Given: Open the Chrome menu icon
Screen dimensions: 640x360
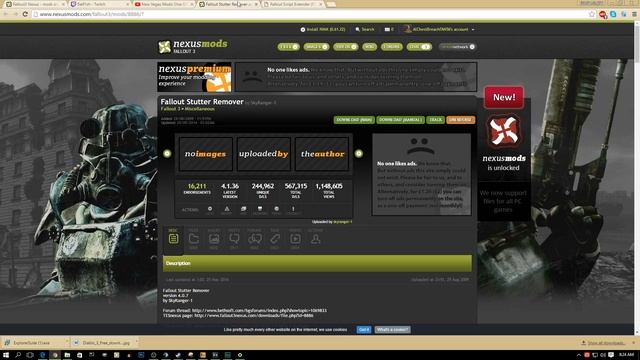Looking at the screenshot, I should 634,14.
